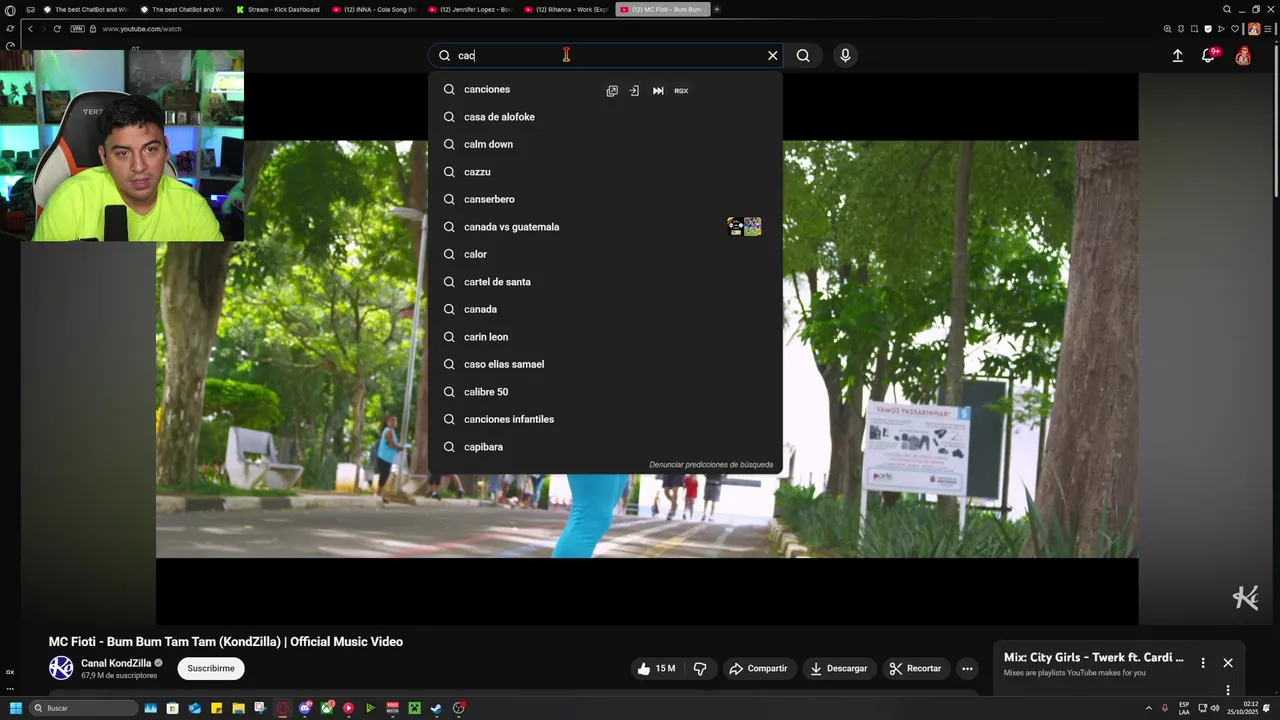The width and height of the screenshot is (1280, 720).
Task: Click thumbnail beside canada vs guatemala suggestion
Action: [x=744, y=227]
